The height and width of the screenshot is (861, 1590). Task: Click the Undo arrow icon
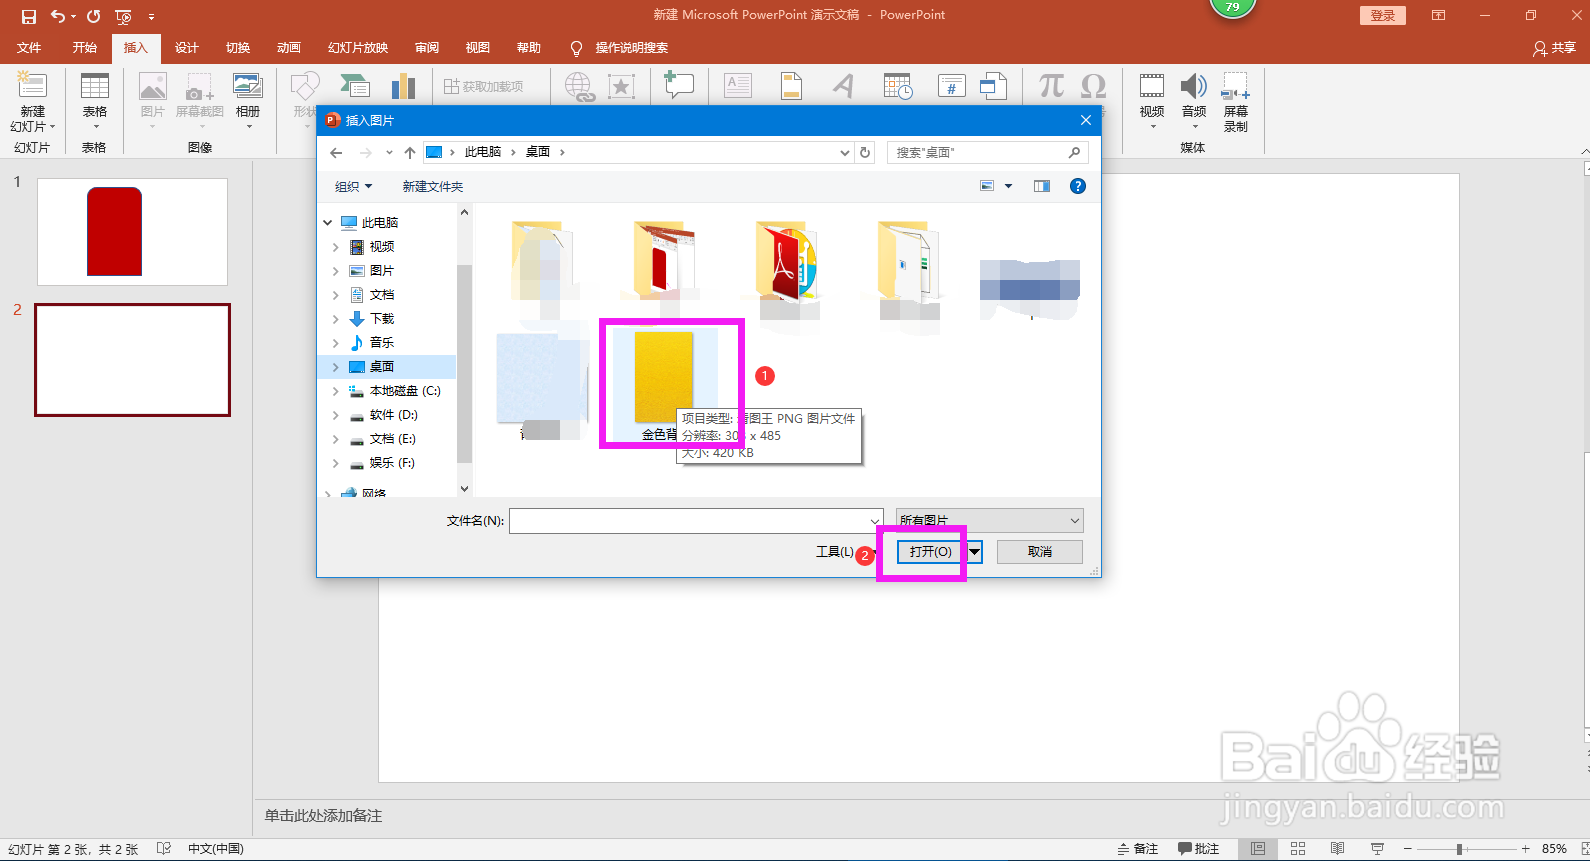click(x=58, y=16)
